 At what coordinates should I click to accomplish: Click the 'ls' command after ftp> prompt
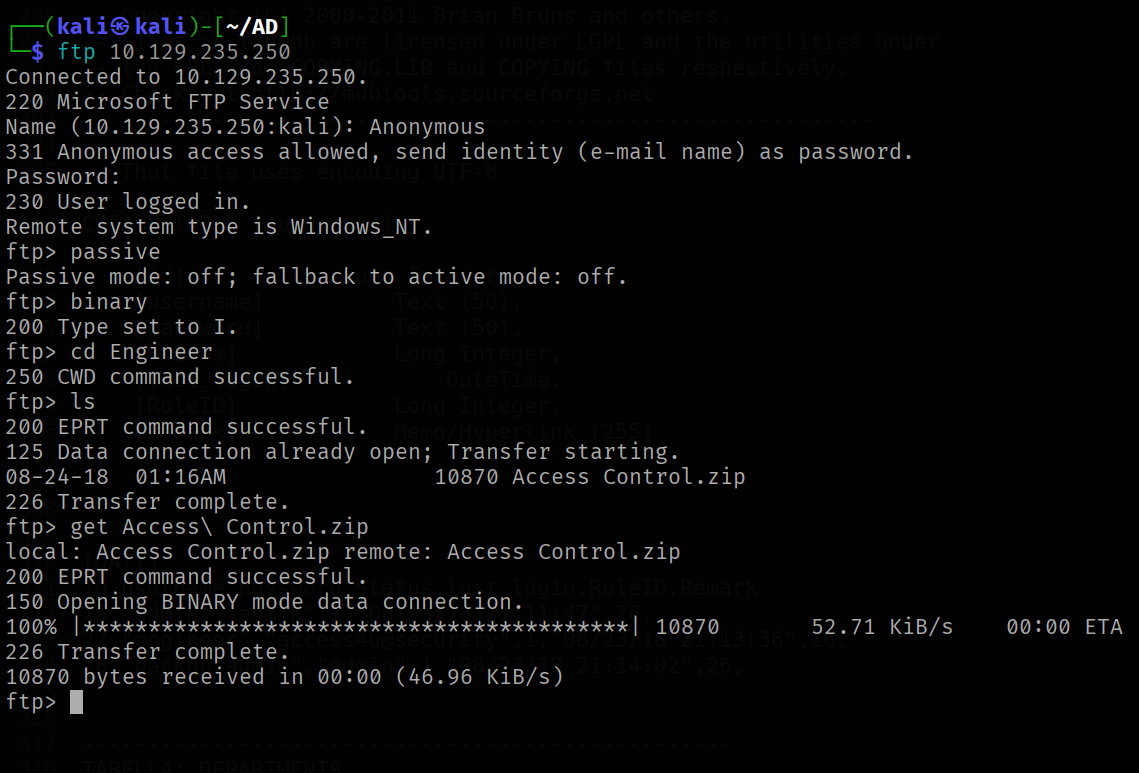[x=83, y=402]
